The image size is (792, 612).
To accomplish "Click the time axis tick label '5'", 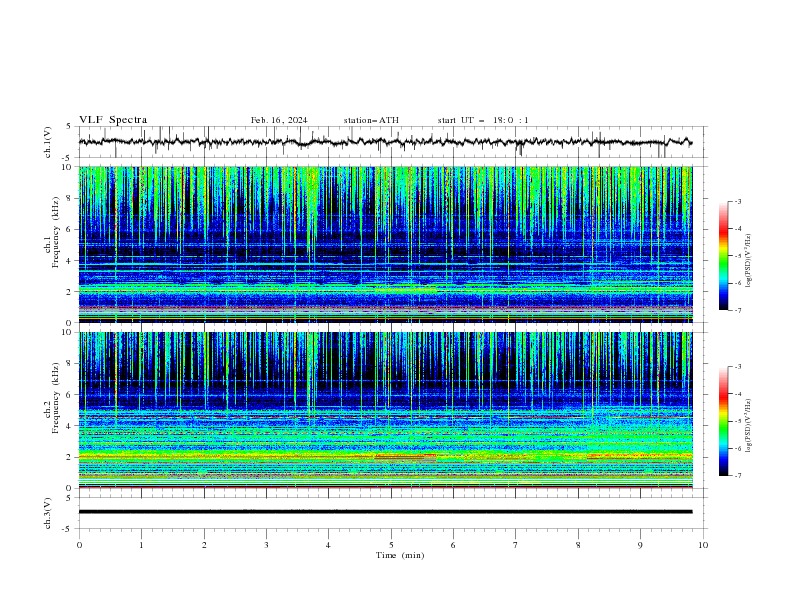I will (x=391, y=545).
